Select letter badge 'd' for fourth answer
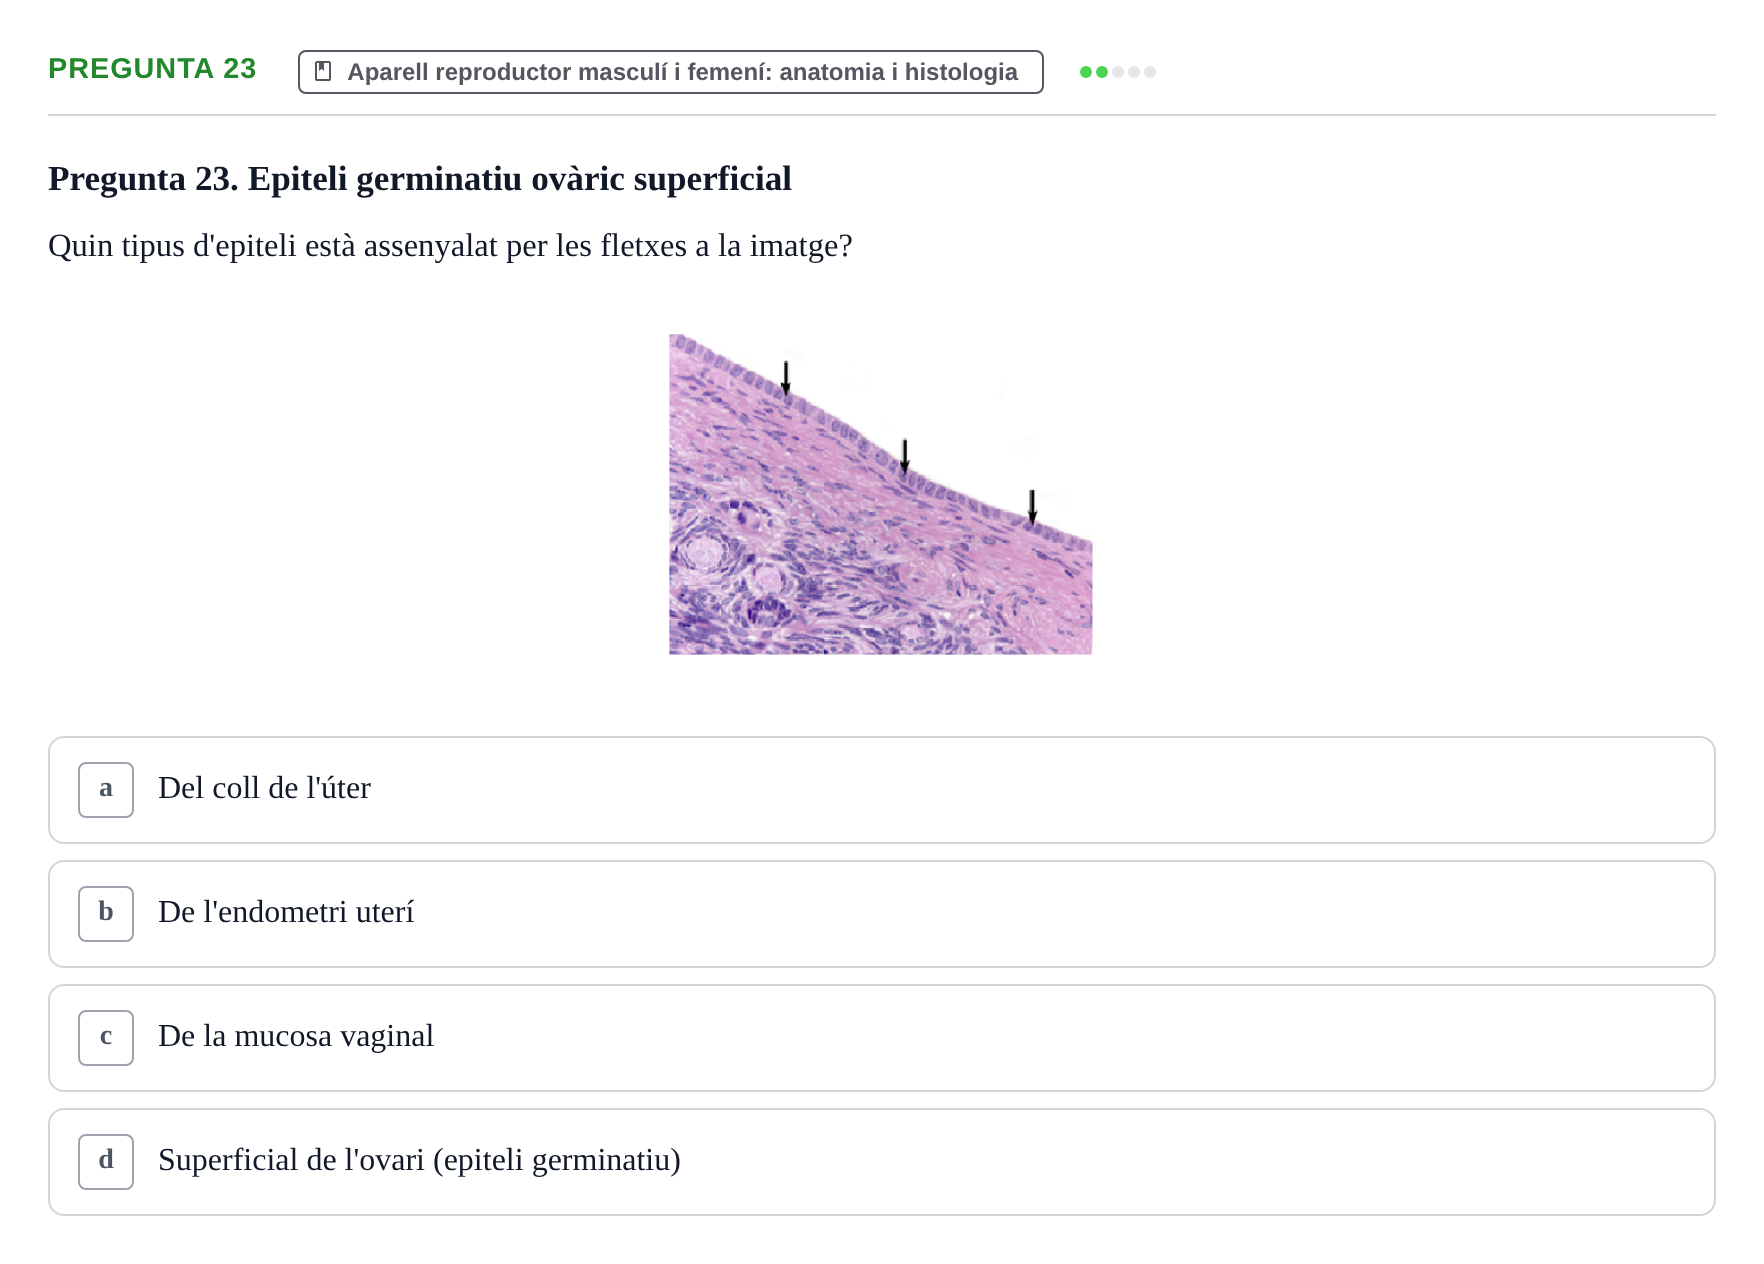 coord(106,1162)
